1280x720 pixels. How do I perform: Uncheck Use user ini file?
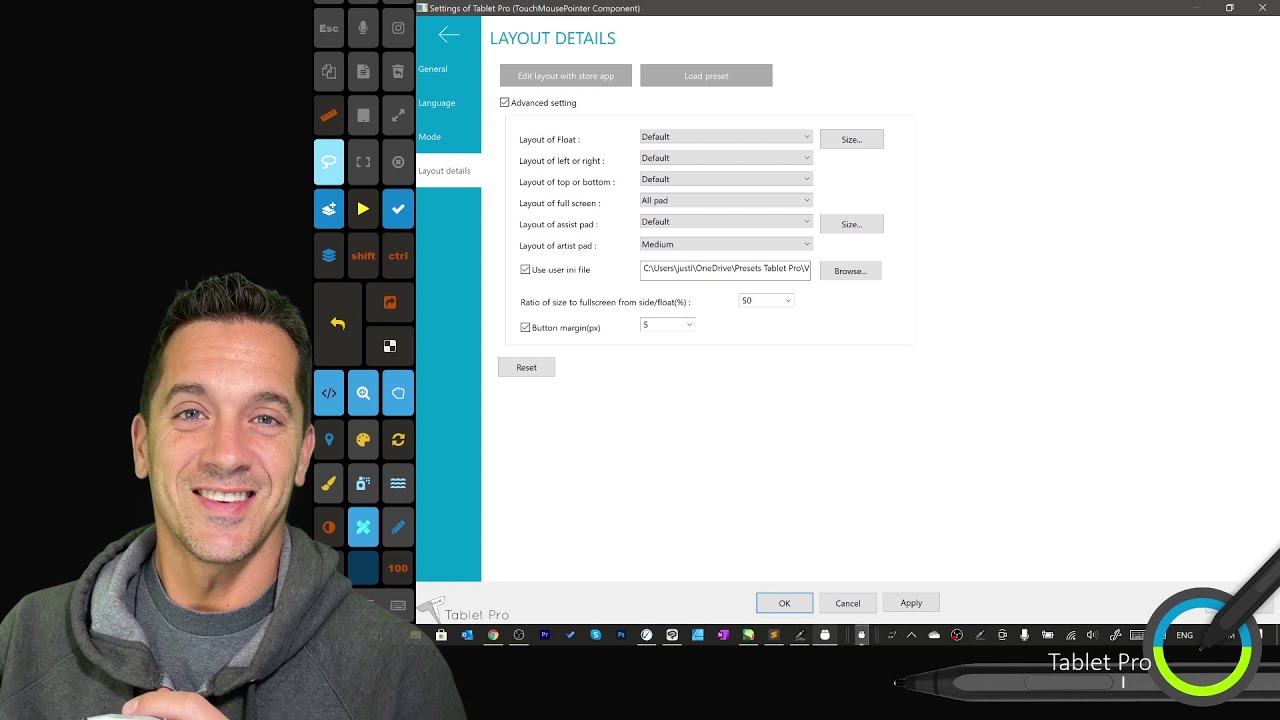(525, 269)
